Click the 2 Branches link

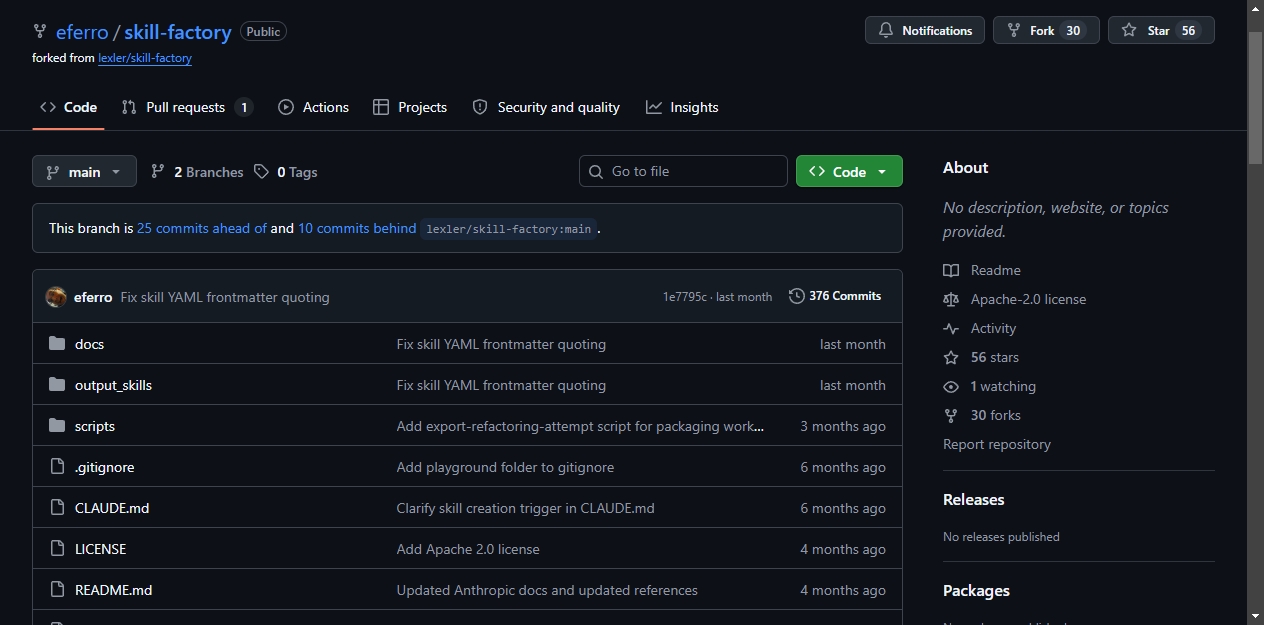(x=197, y=172)
